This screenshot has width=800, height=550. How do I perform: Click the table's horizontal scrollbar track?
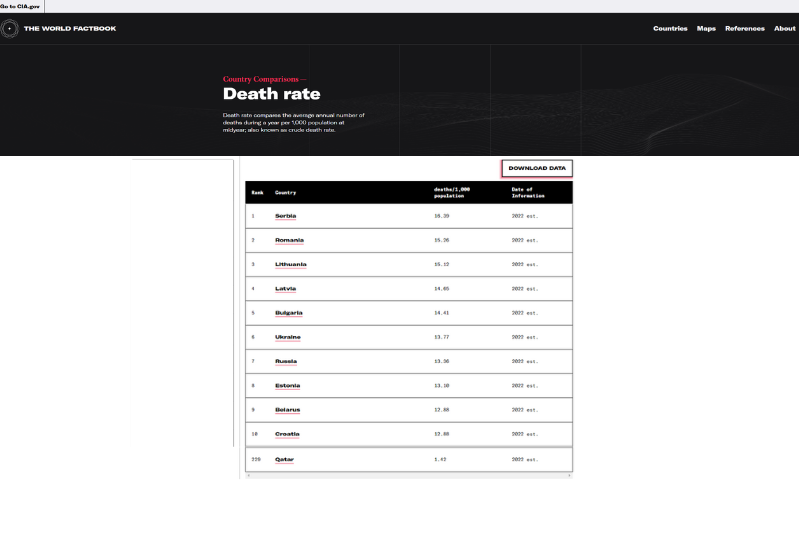(409, 476)
